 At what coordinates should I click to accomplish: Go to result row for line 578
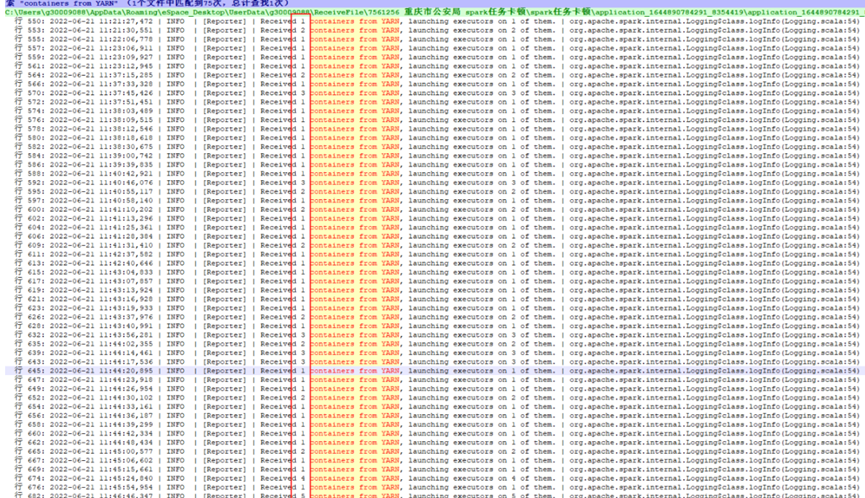click(435, 128)
